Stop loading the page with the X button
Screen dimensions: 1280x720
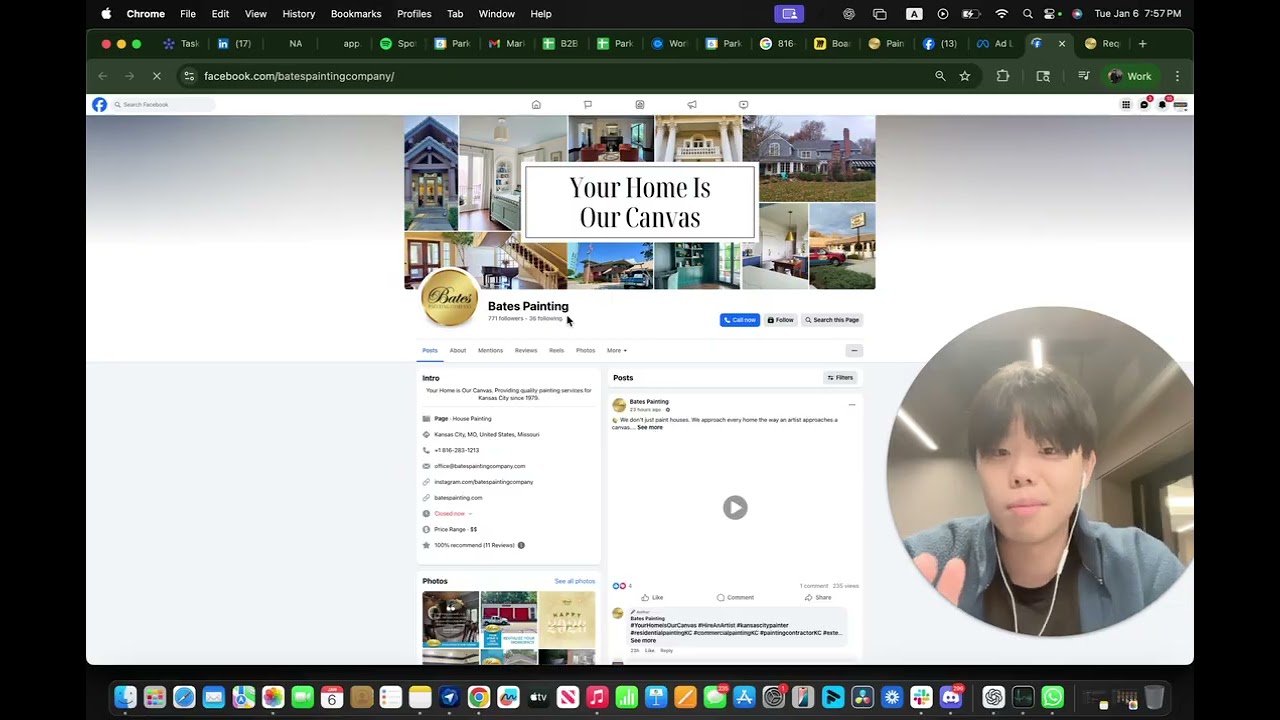point(157,76)
